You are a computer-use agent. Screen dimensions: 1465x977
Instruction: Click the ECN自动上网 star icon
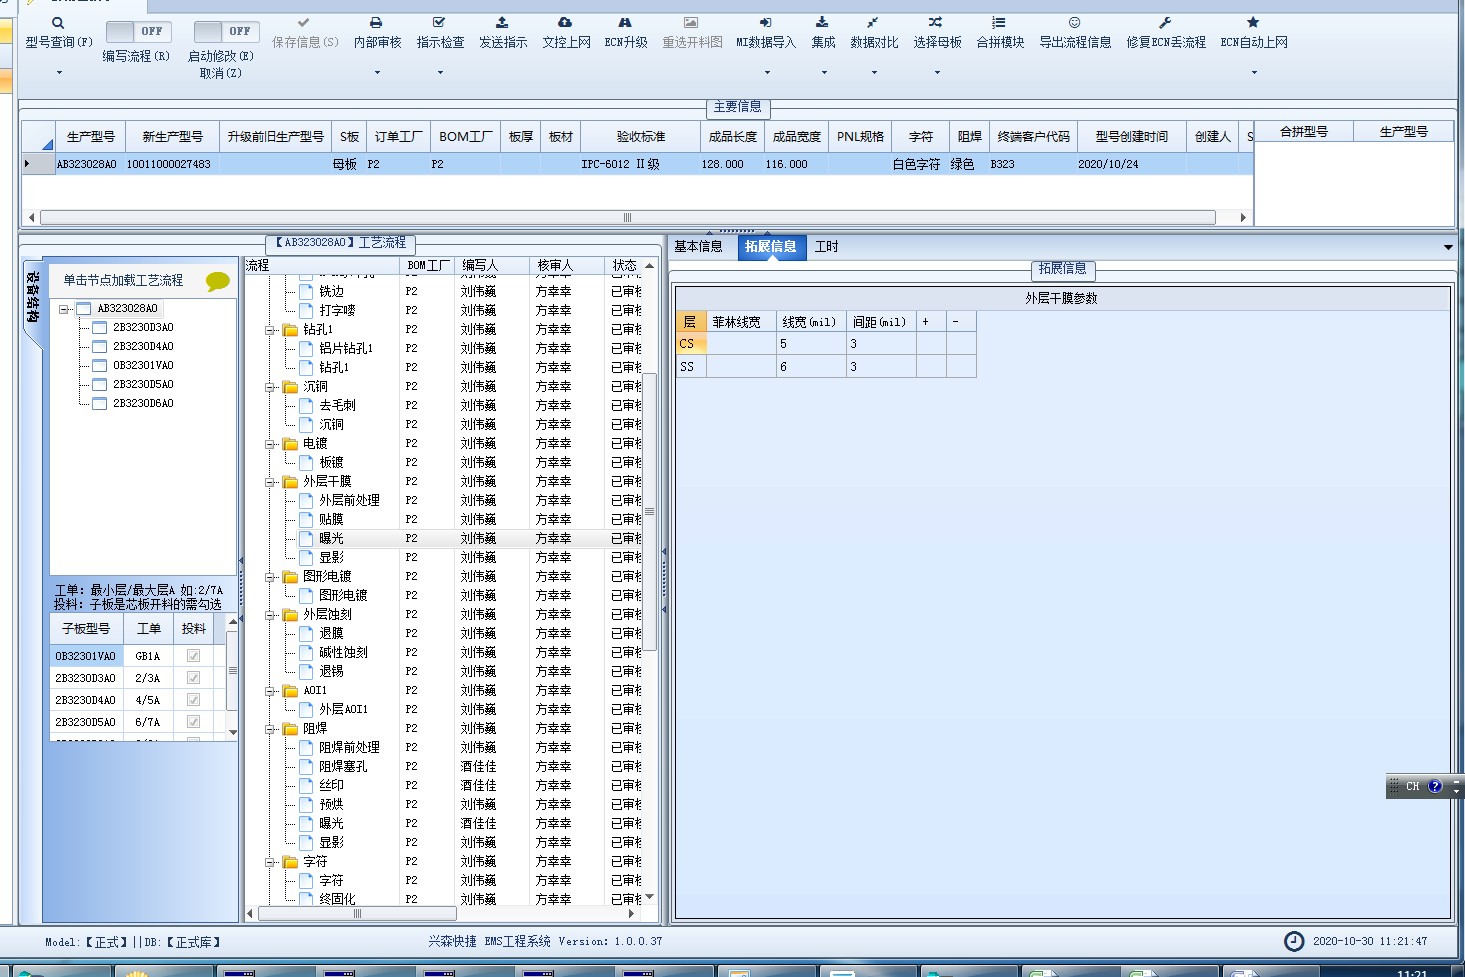[1253, 22]
